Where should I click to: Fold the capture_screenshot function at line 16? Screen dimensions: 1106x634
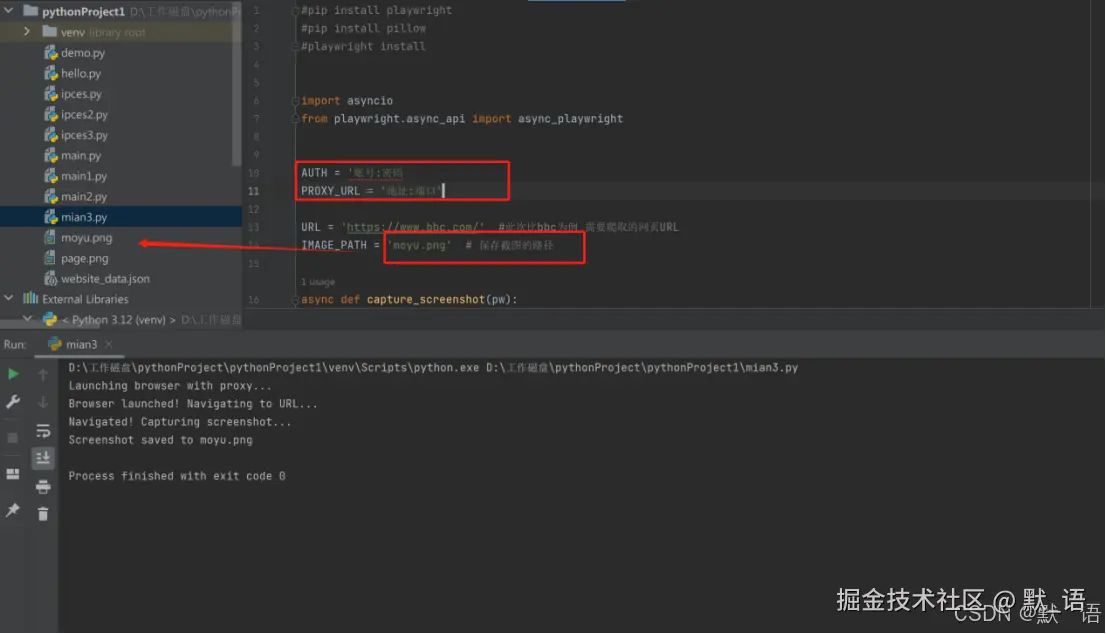pyautogui.click(x=296, y=300)
